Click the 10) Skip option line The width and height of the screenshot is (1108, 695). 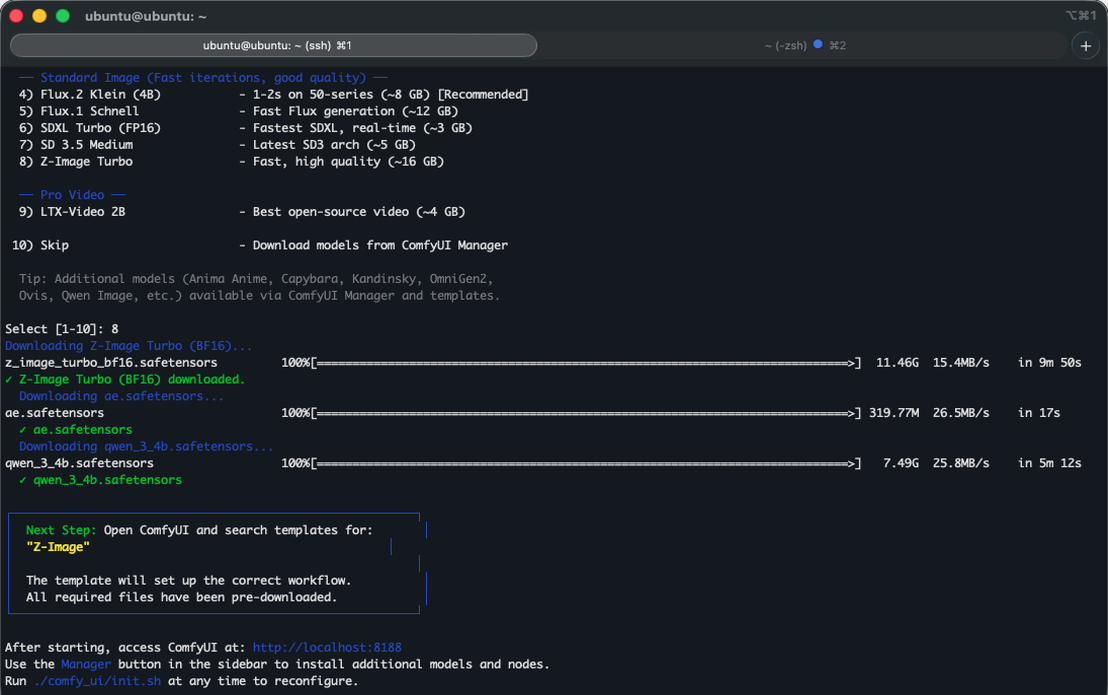[x=259, y=245]
